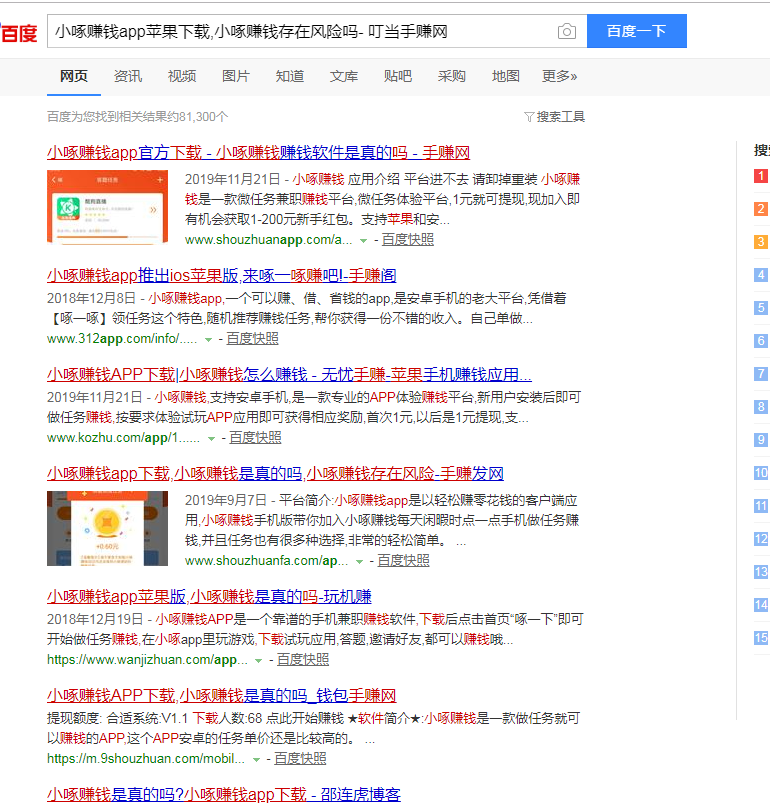Click hot search rank 4 badge

(761, 275)
